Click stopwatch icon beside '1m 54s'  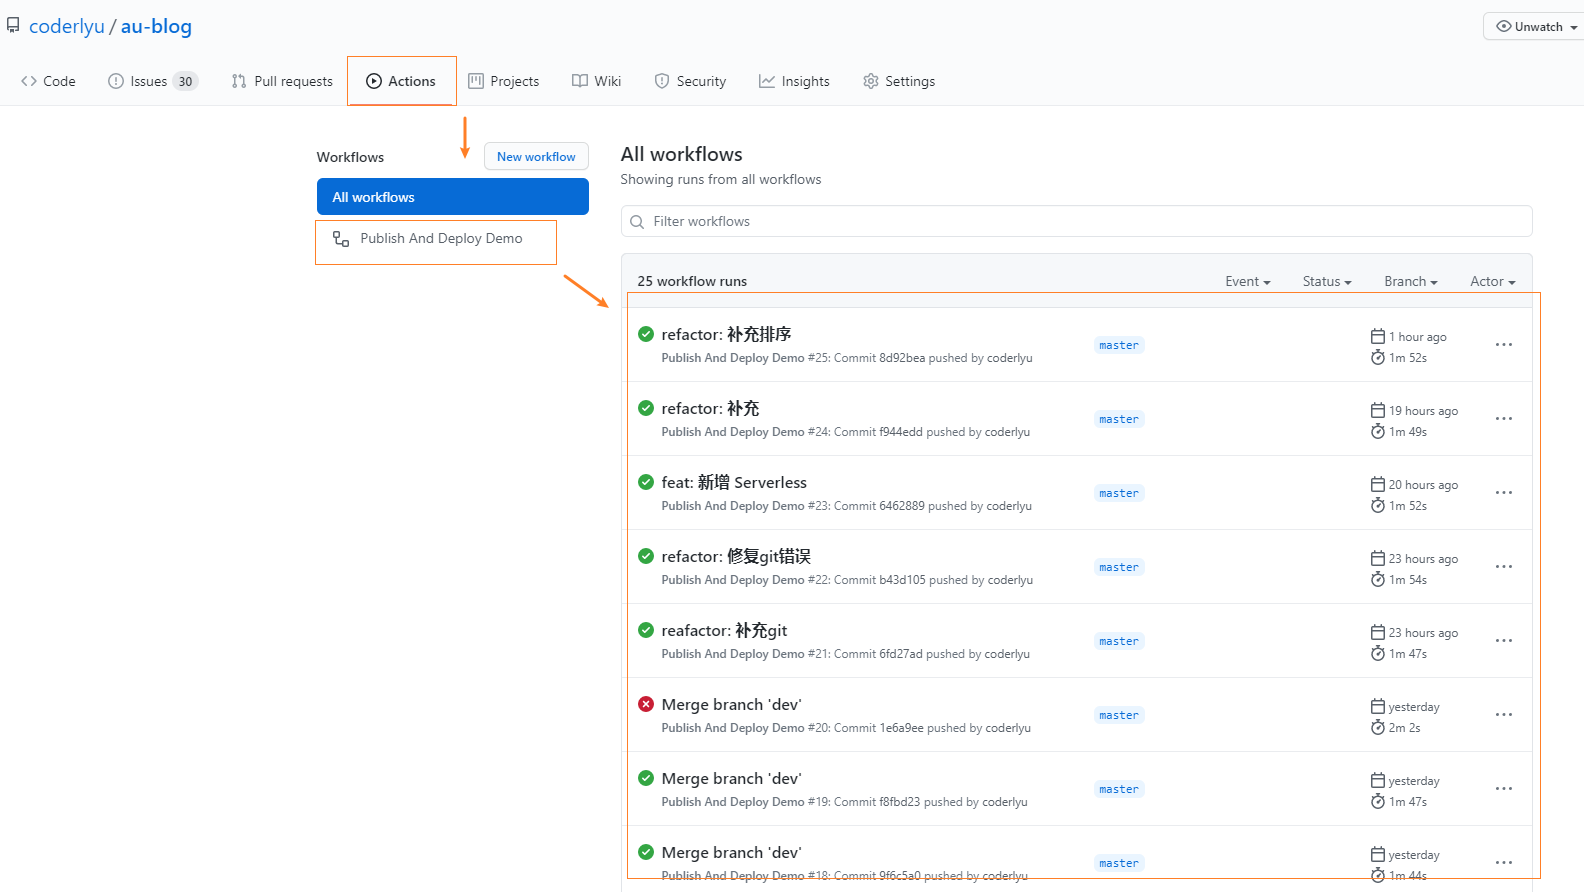pos(1378,579)
